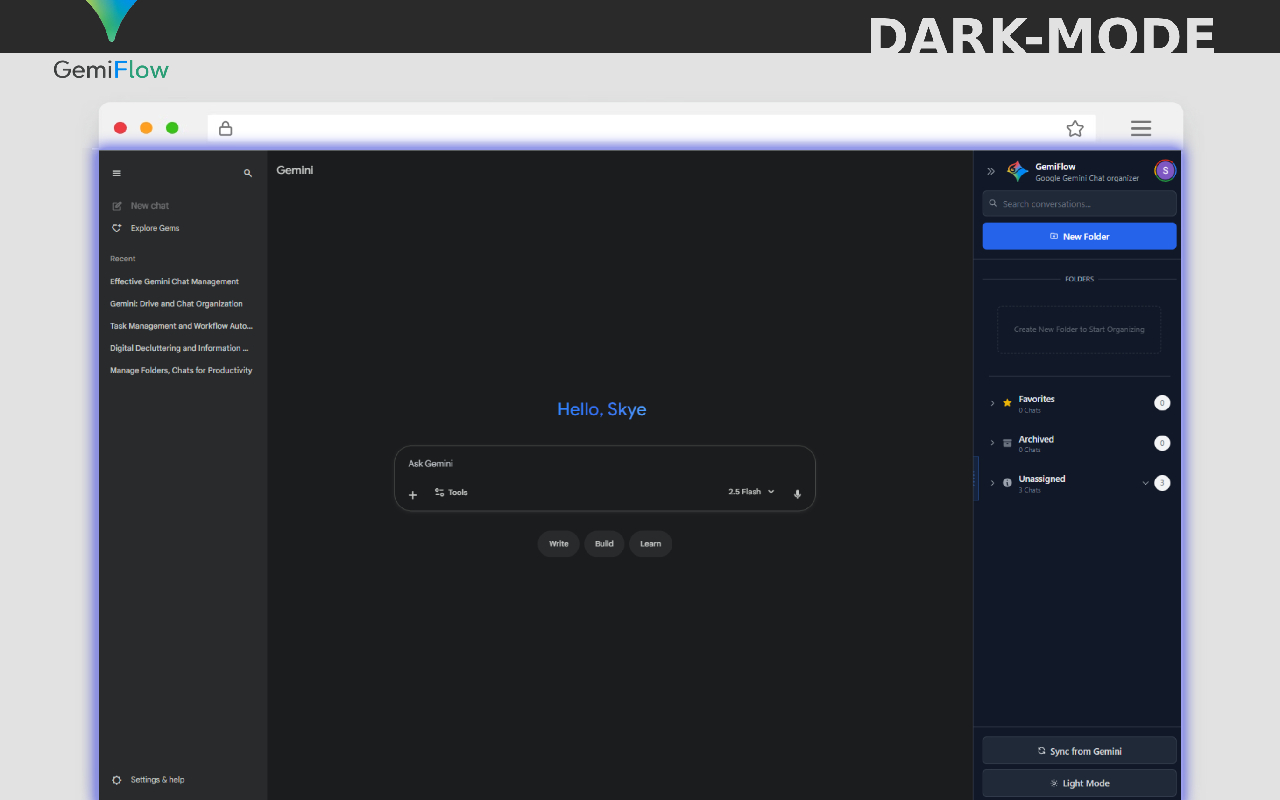This screenshot has height=800, width=1280.
Task: Open 'Digital Decluttering and Information' chat
Action: point(179,348)
